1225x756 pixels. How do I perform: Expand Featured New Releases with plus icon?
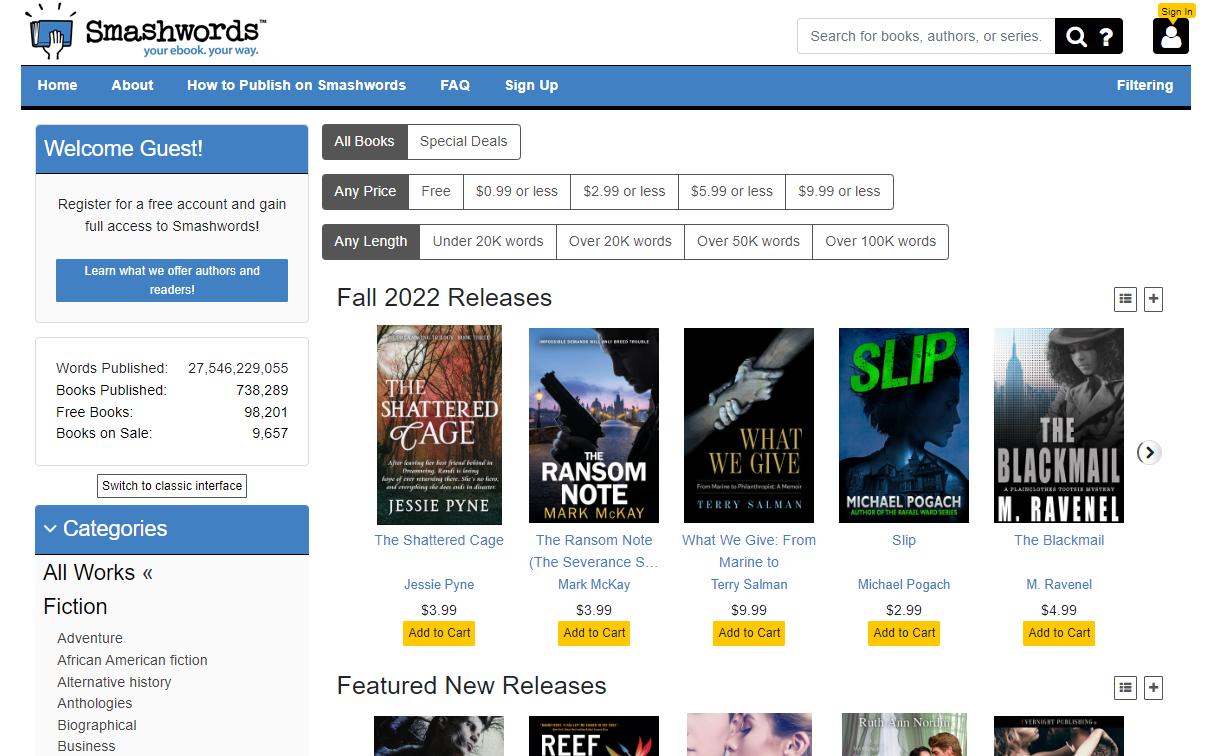click(x=1153, y=687)
